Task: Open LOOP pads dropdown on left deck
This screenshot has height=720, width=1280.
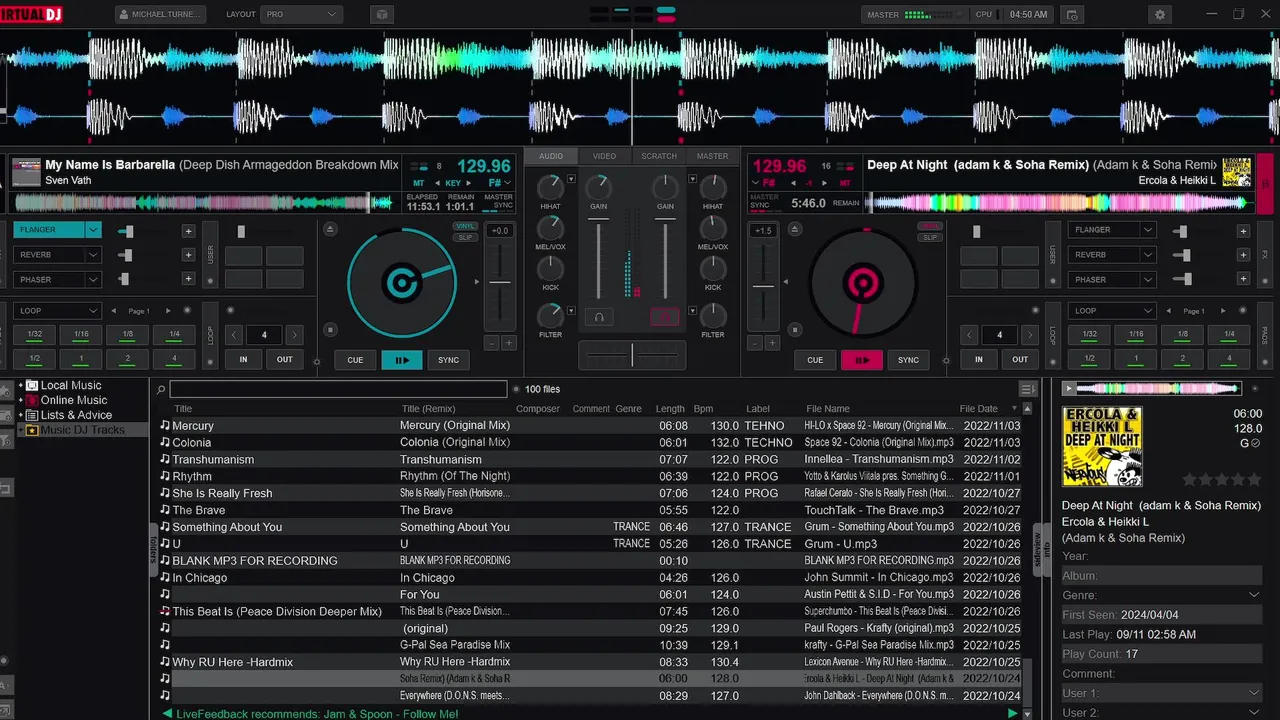Action: pyautogui.click(x=57, y=311)
